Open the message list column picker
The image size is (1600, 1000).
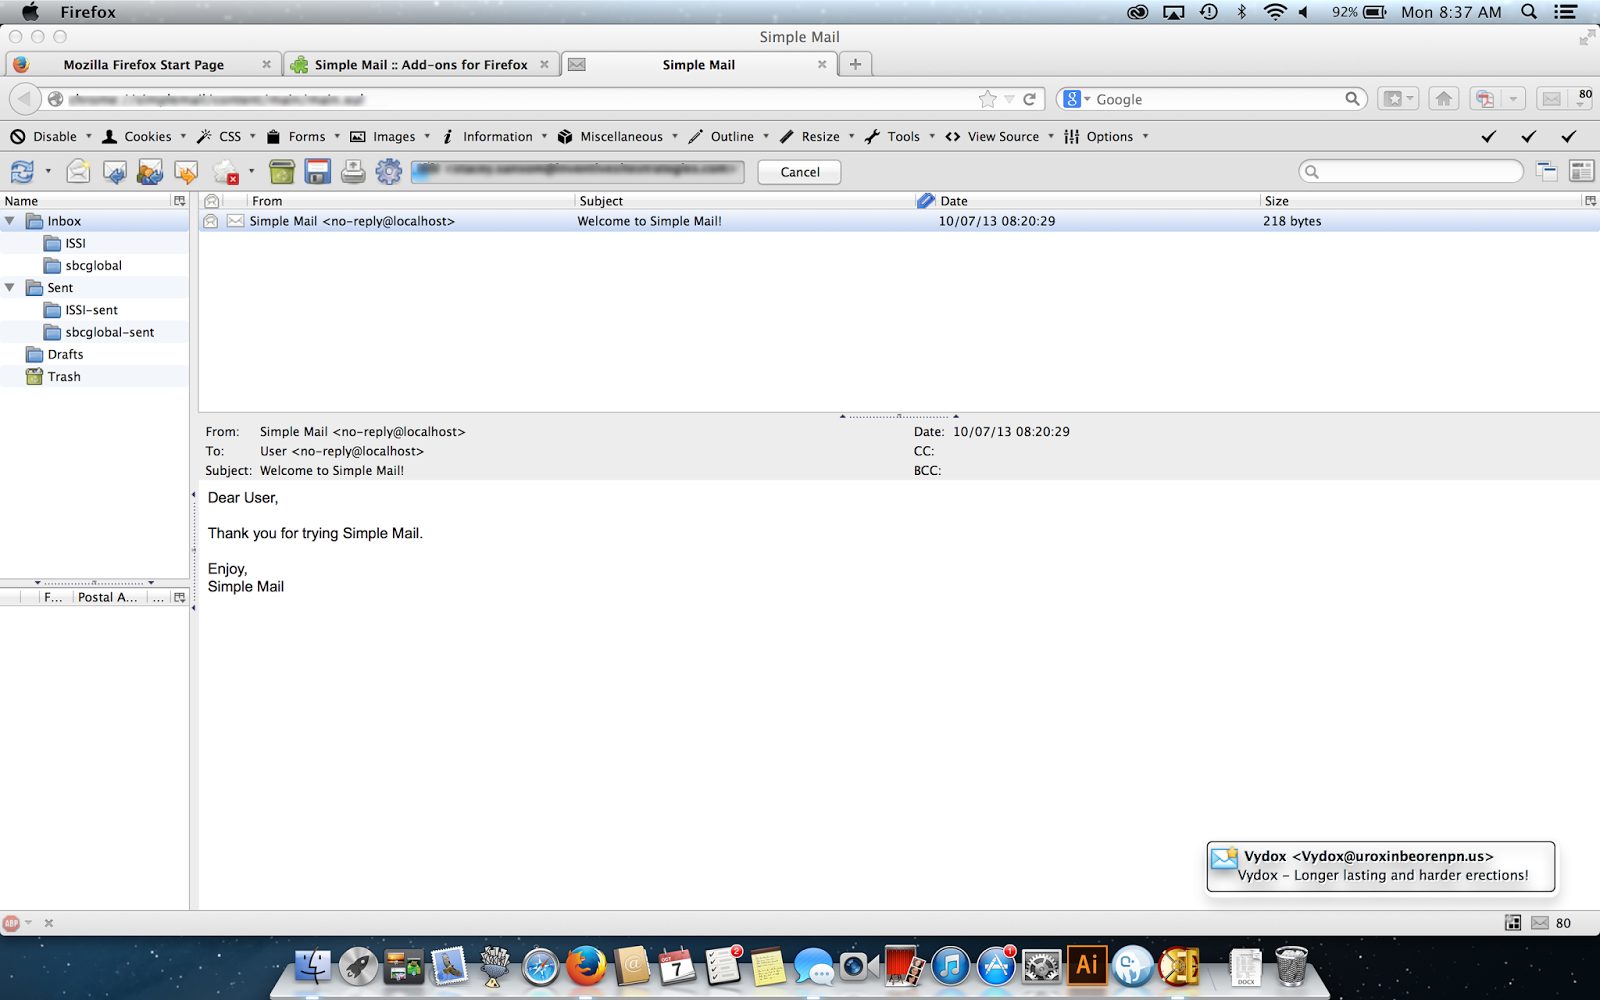pyautogui.click(x=1590, y=201)
